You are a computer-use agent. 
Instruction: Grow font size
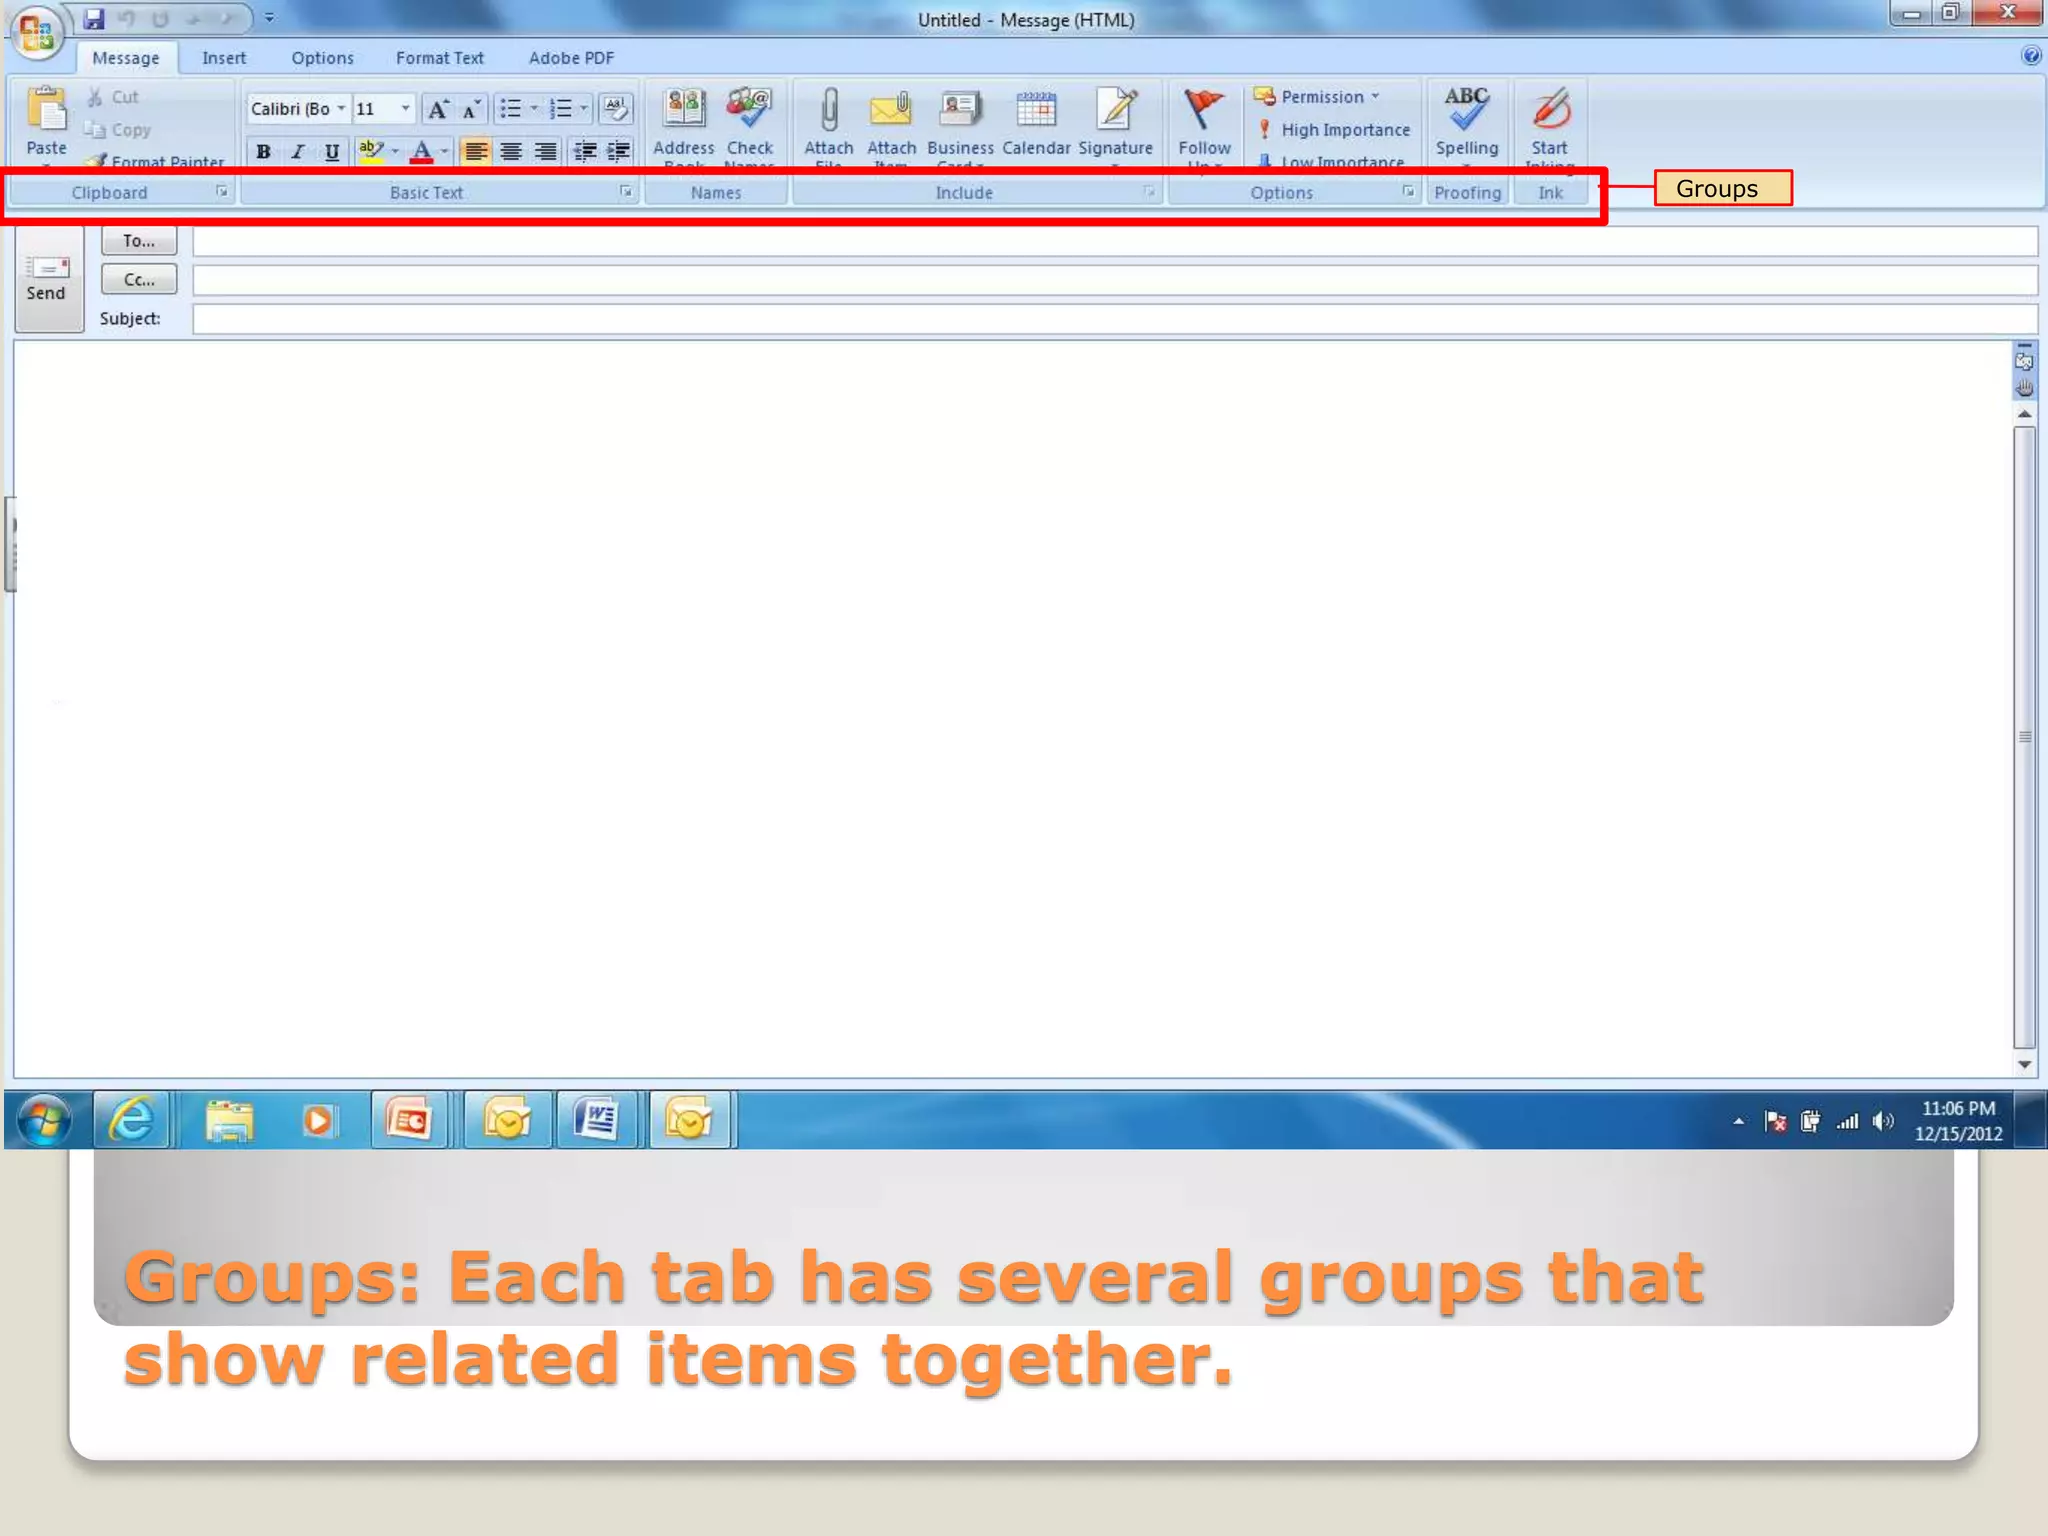pos(437,109)
